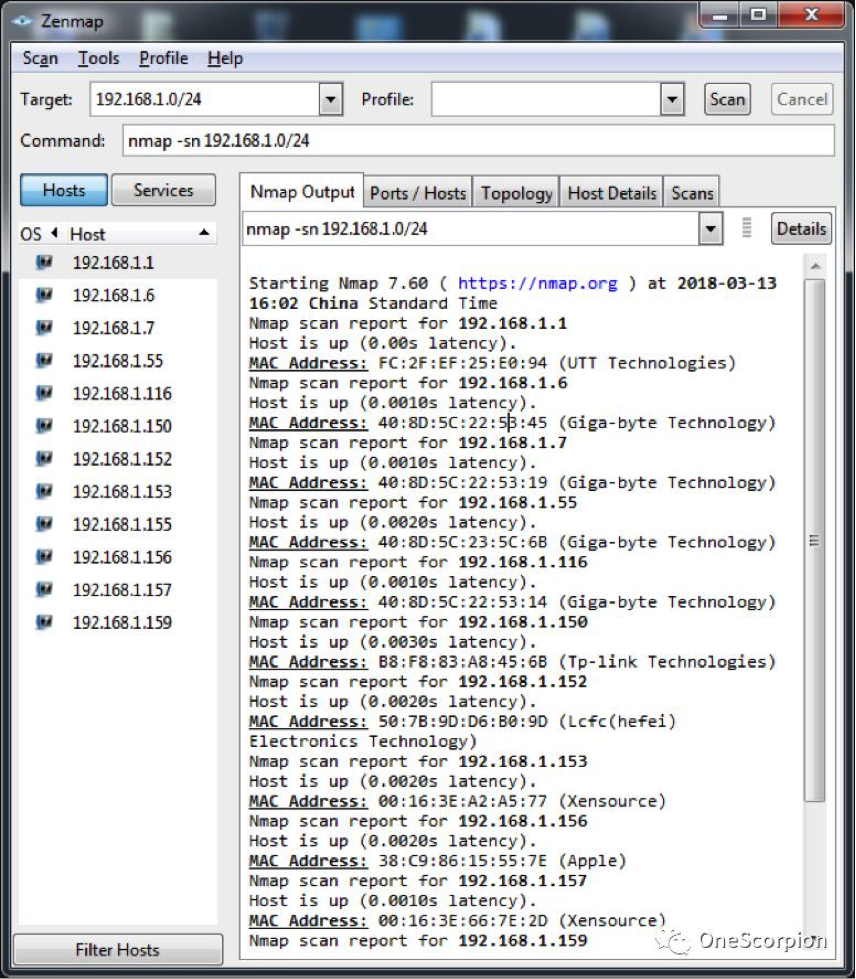This screenshot has height=979, width=856.
Task: Click MAC text B8:F8:83:A8:45:6B in output
Action: pos(463,662)
